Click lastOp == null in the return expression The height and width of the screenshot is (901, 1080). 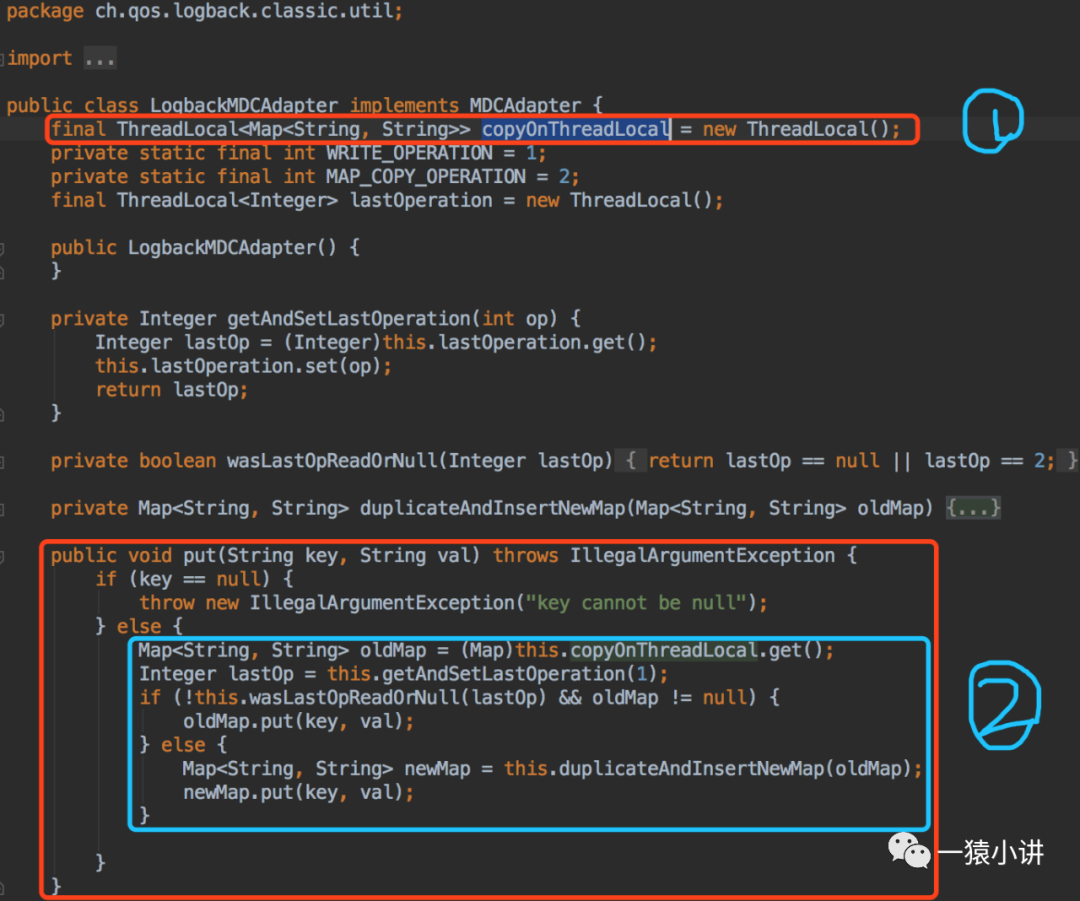click(802, 461)
